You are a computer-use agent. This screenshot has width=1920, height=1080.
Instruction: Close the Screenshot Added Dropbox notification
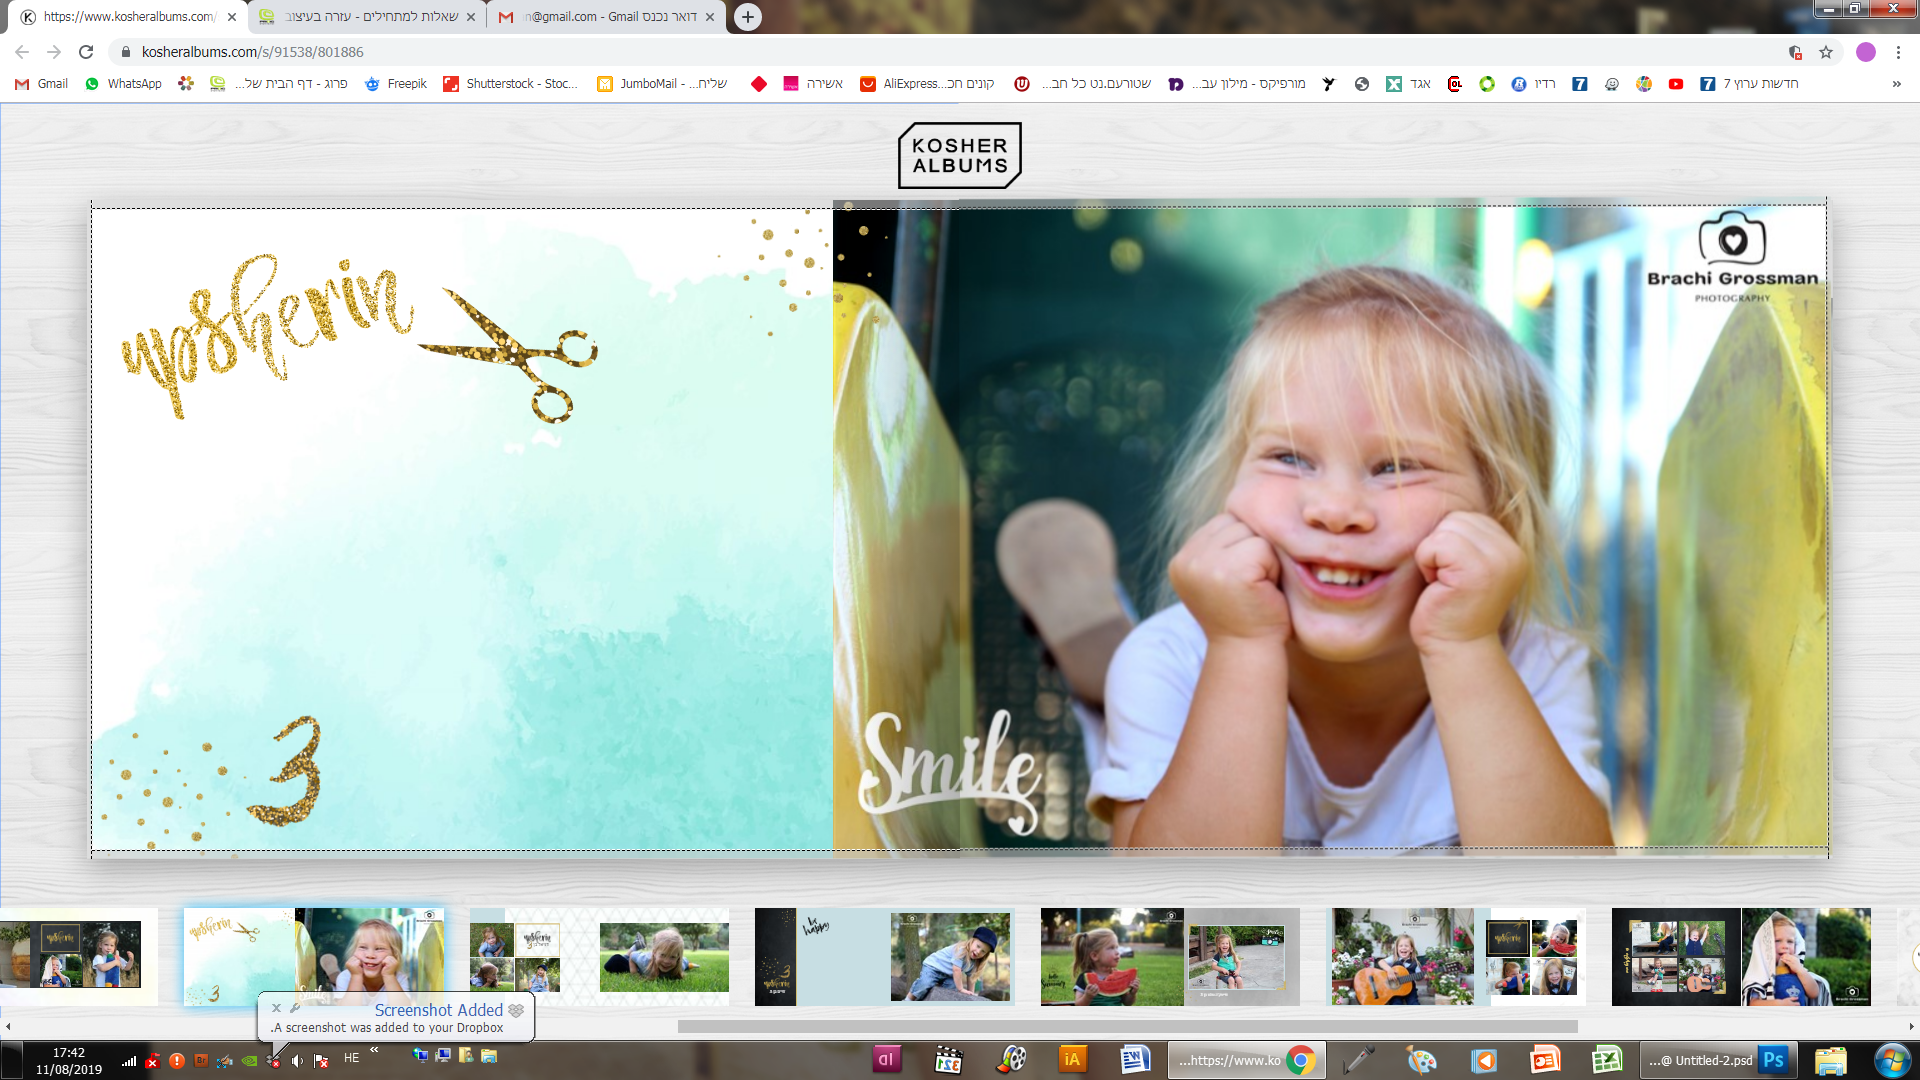point(277,1008)
